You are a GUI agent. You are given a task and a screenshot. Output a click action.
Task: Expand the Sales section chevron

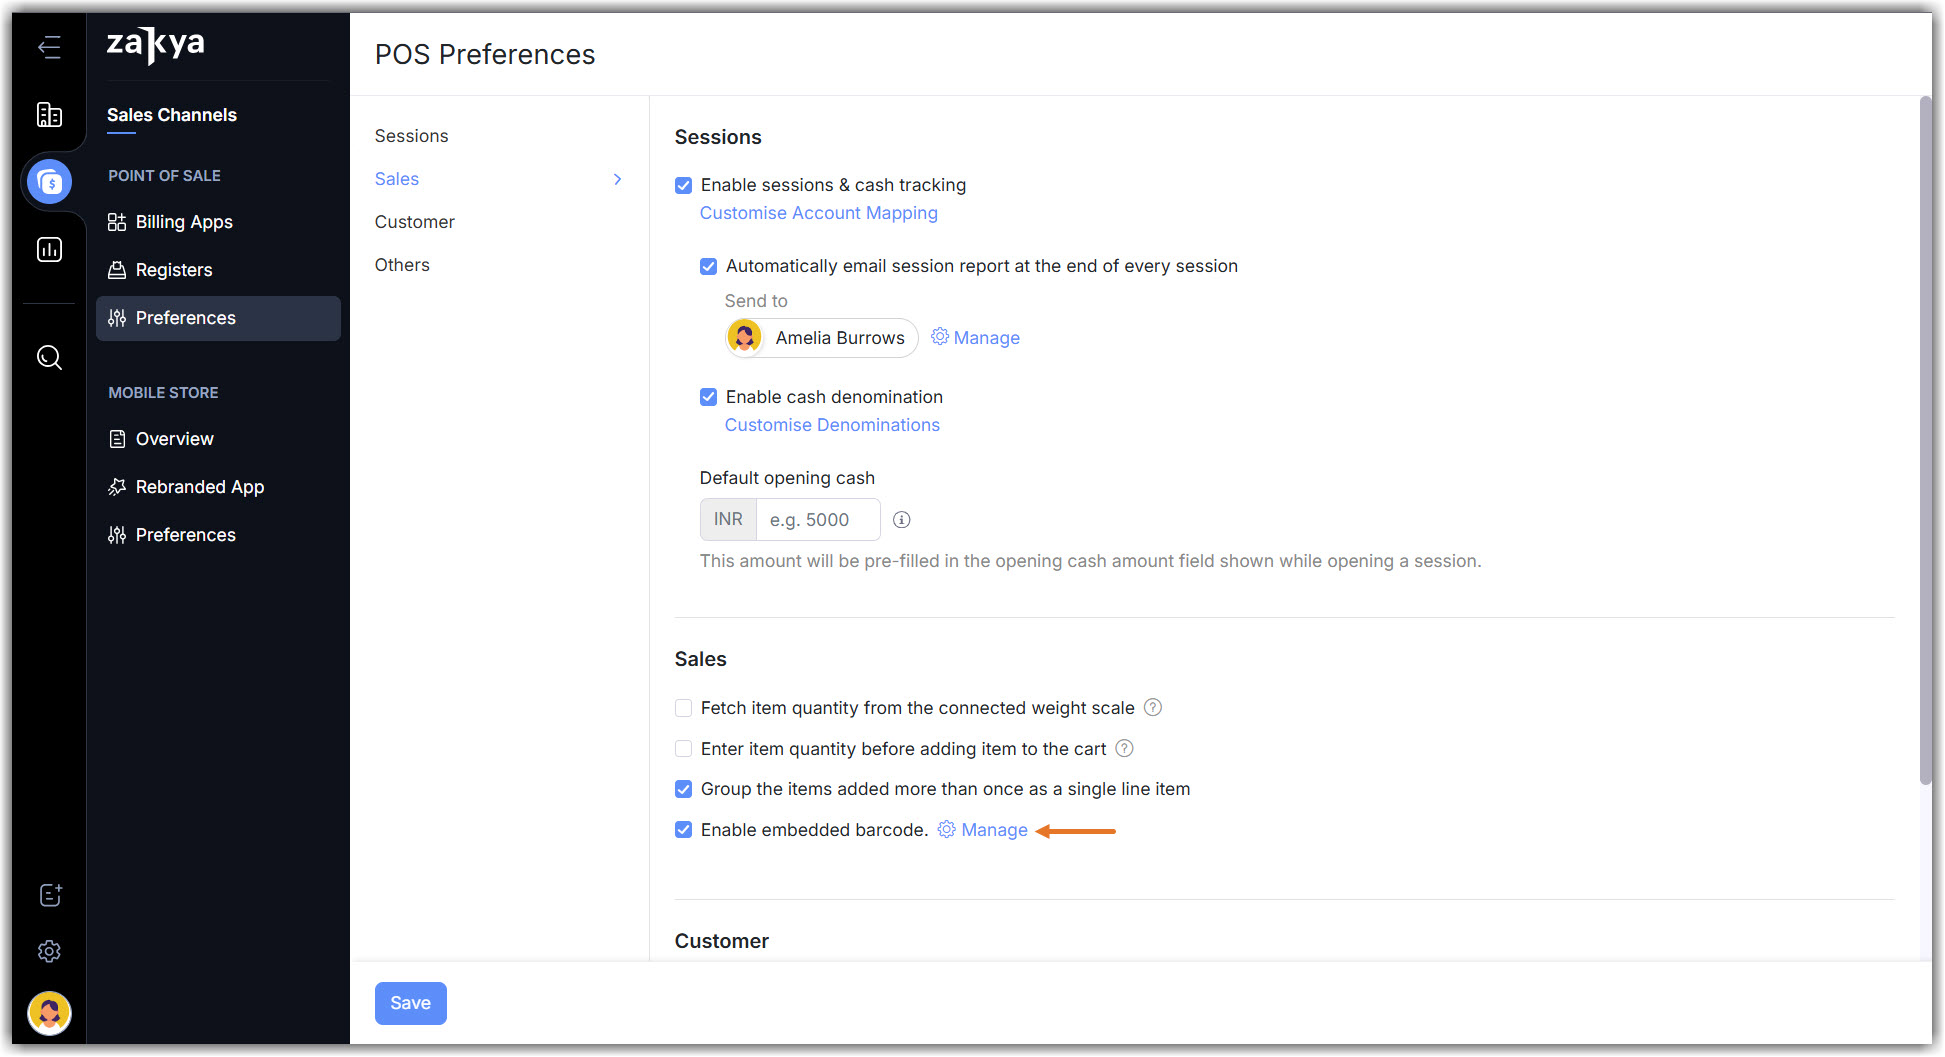(x=617, y=179)
